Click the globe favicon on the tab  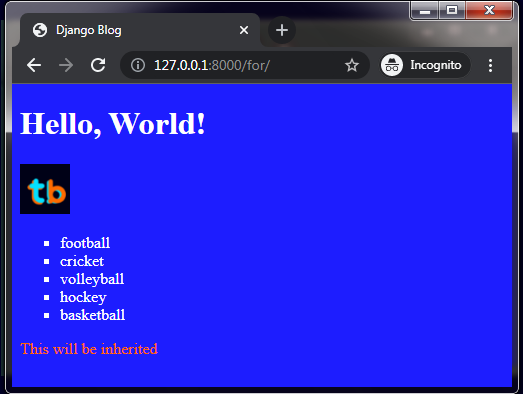pyautogui.click(x=40, y=30)
